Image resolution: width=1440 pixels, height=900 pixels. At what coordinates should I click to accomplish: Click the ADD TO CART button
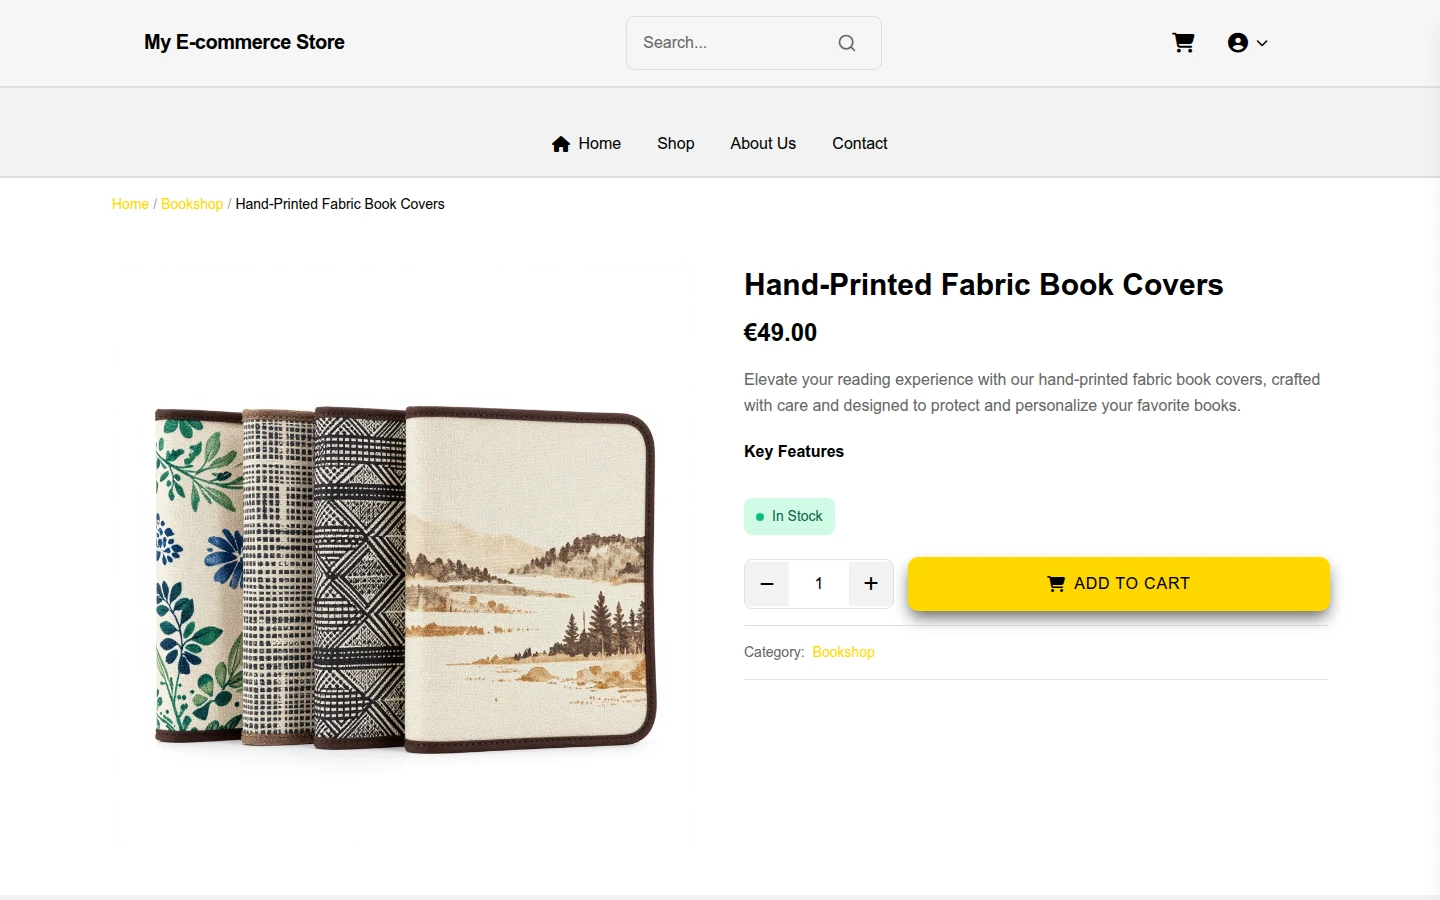coord(1119,584)
